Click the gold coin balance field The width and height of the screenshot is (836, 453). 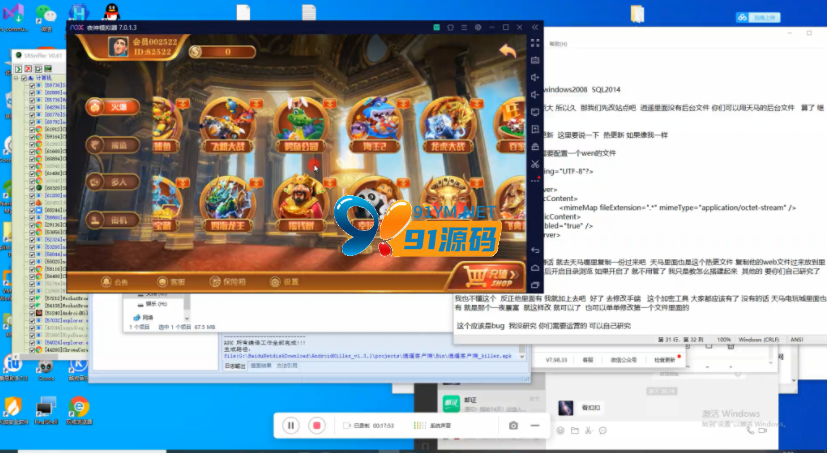pyautogui.click(x=222, y=52)
